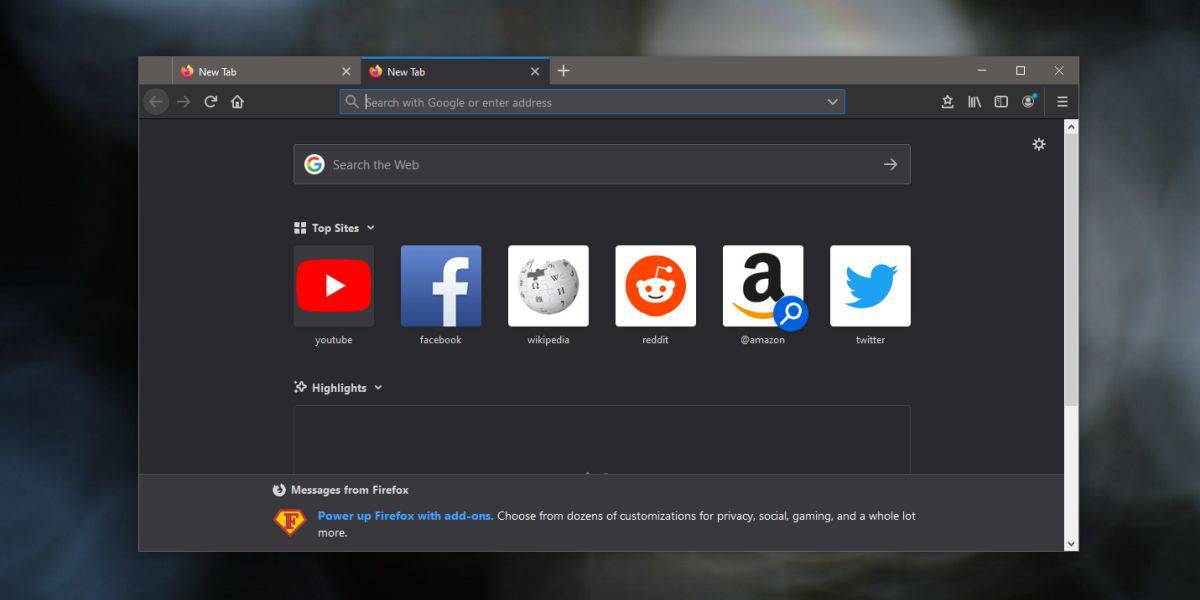Switch to the first New Tab
1200x600 pixels.
[266, 71]
